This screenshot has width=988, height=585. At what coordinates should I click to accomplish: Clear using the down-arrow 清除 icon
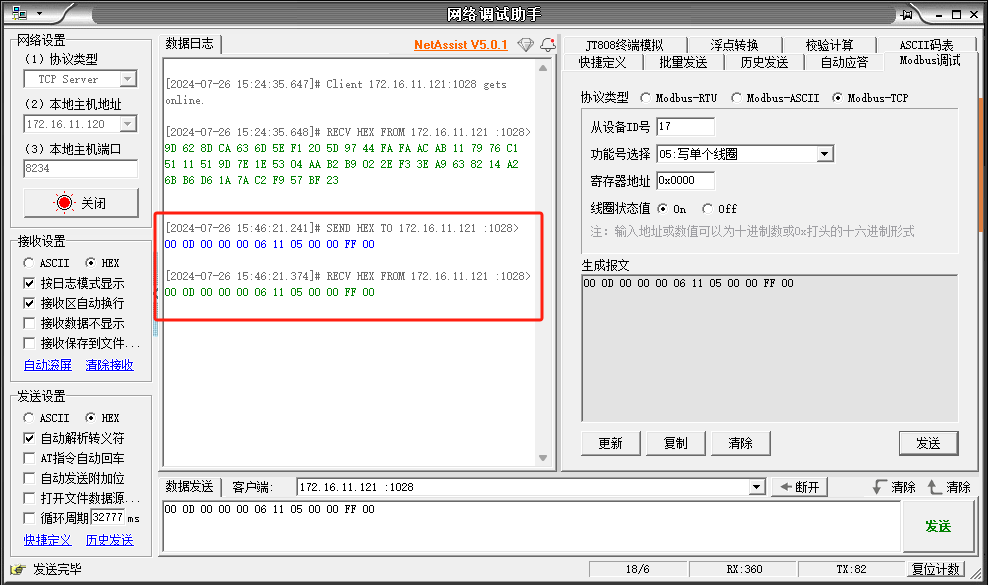pos(893,487)
